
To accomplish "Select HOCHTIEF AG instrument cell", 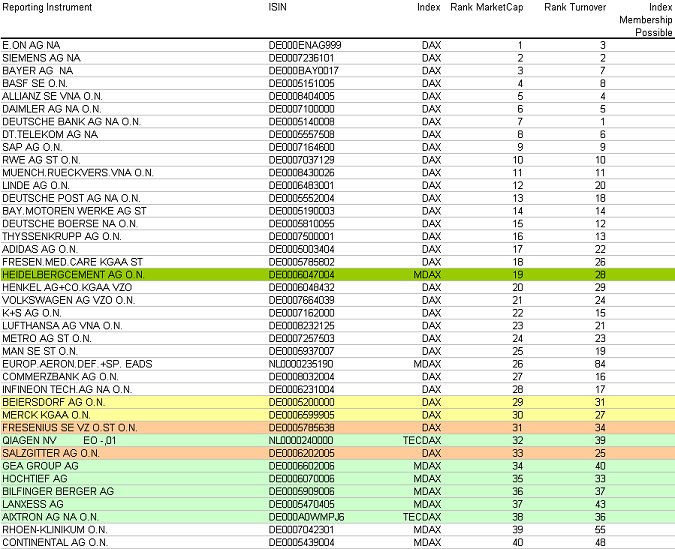I will (x=35, y=479).
